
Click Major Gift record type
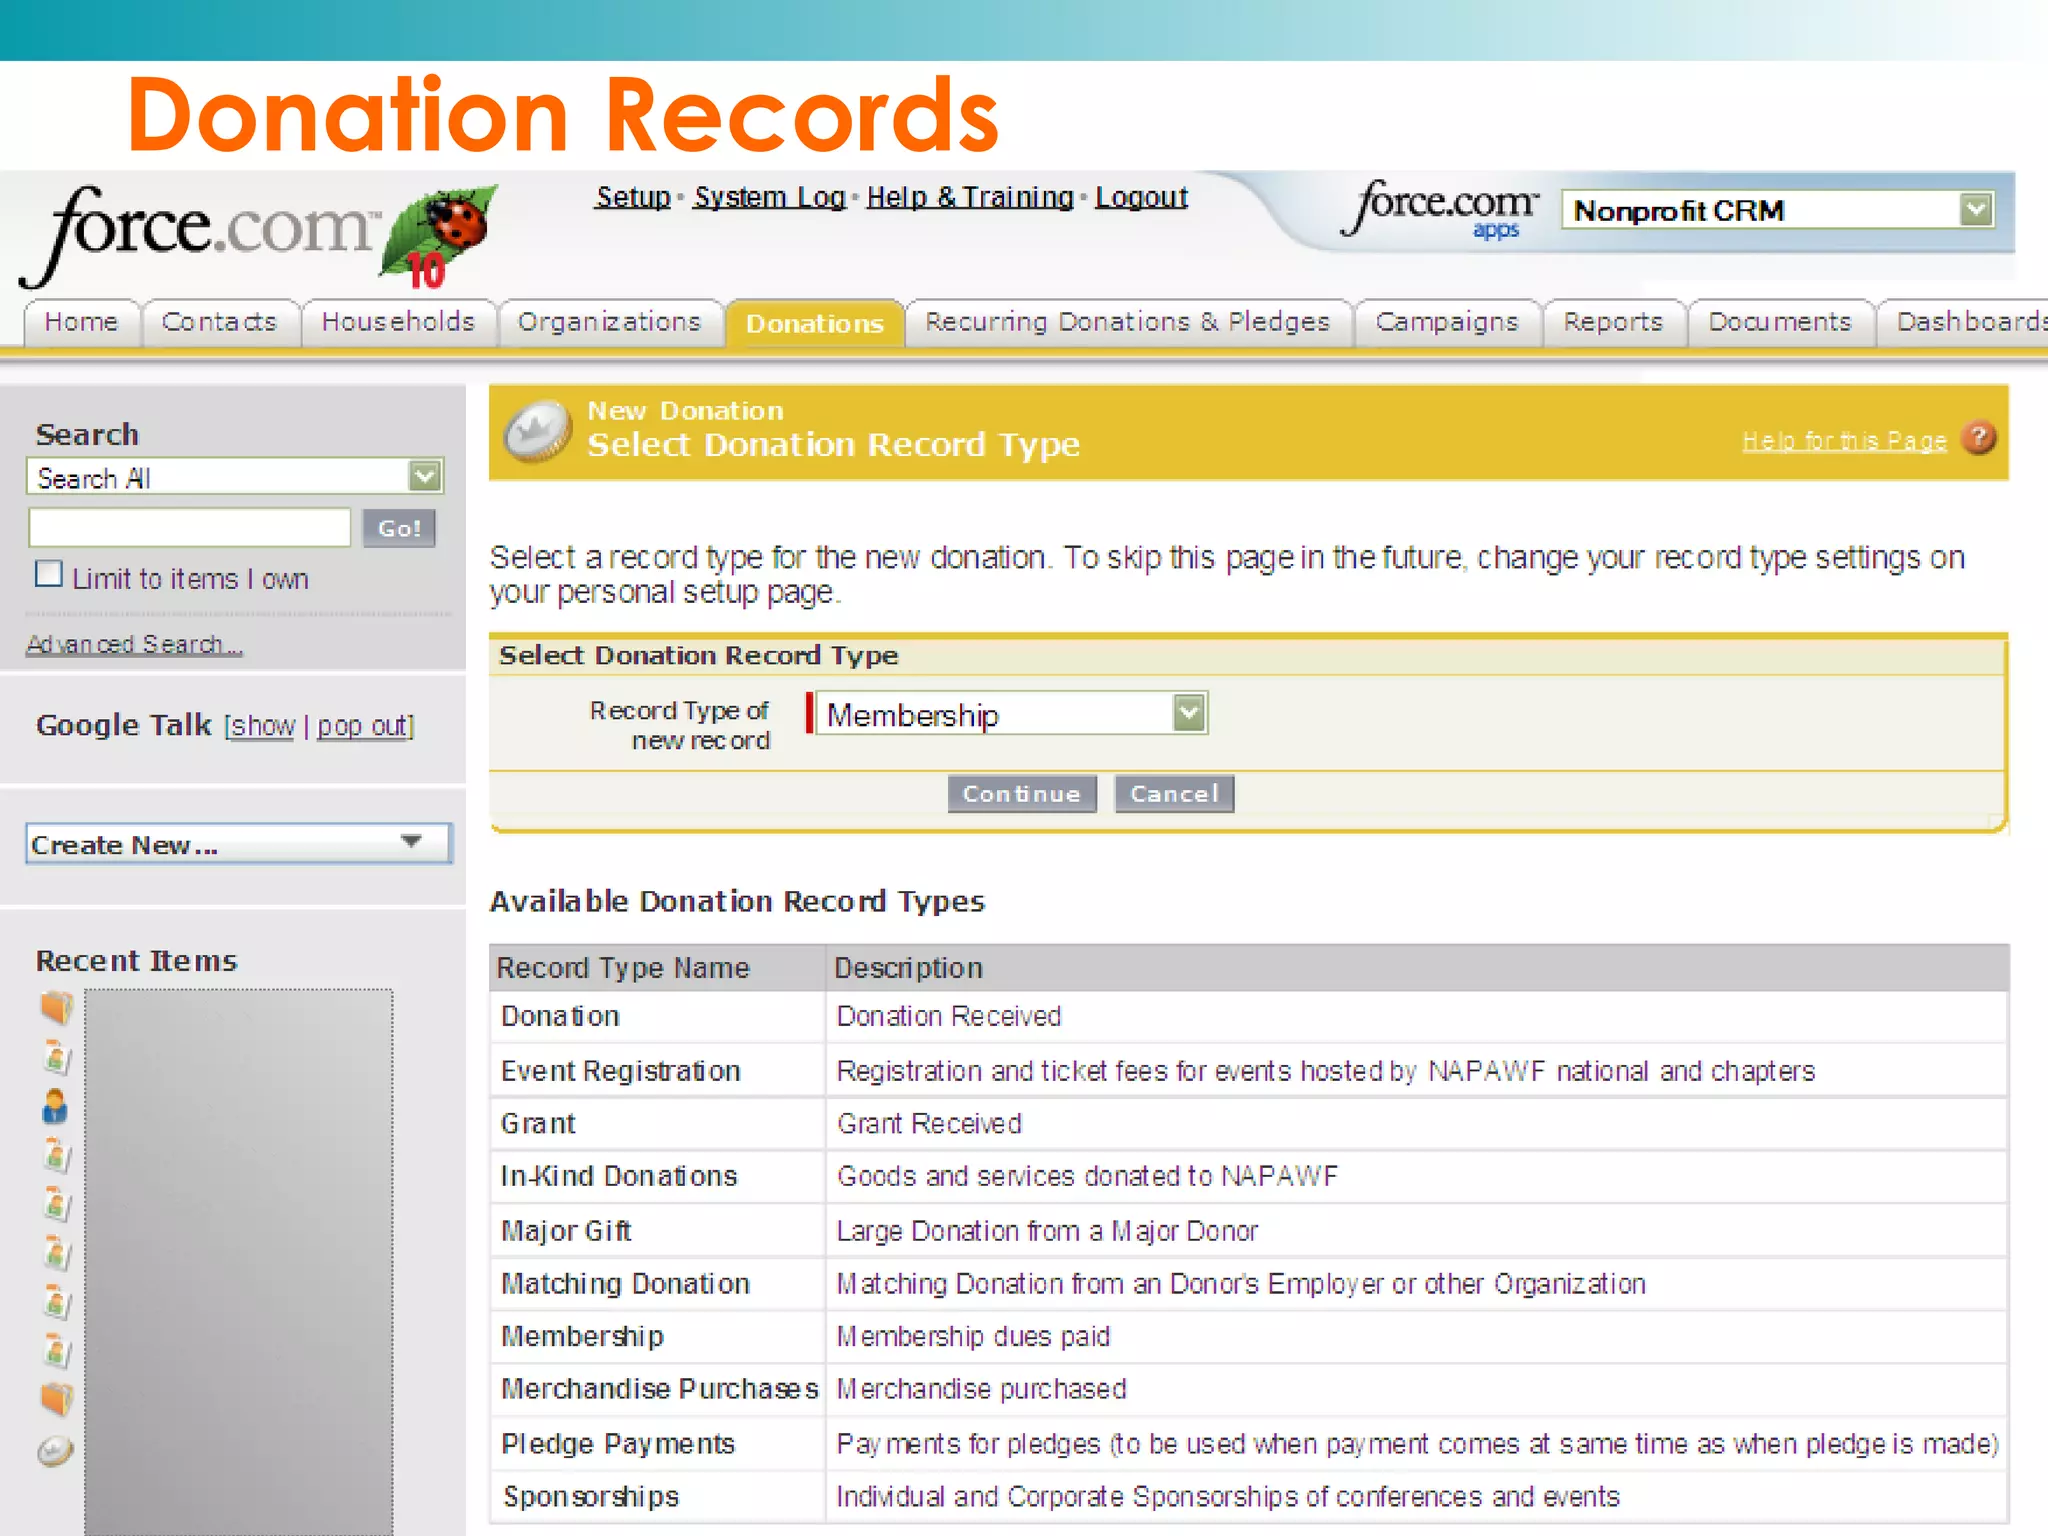[x=566, y=1231]
